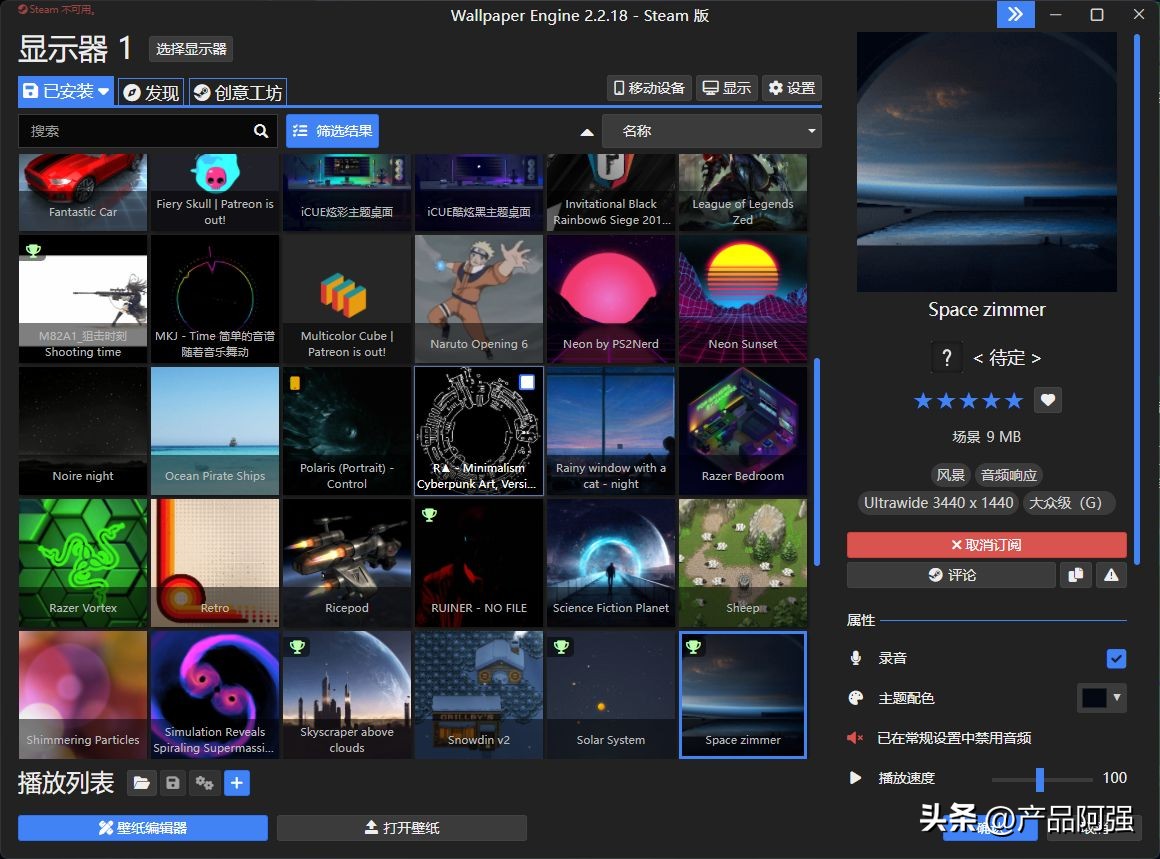Click the search magnifier icon
The image size is (1160, 859).
261,131
